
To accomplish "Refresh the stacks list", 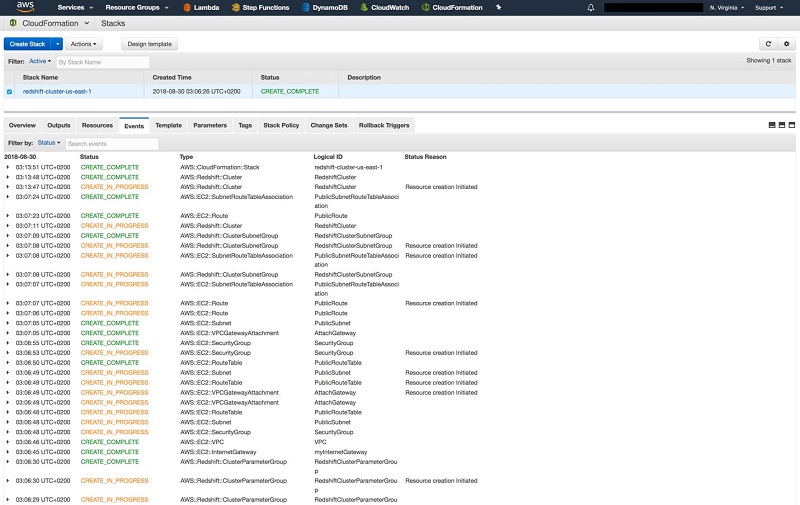I will click(x=768, y=44).
